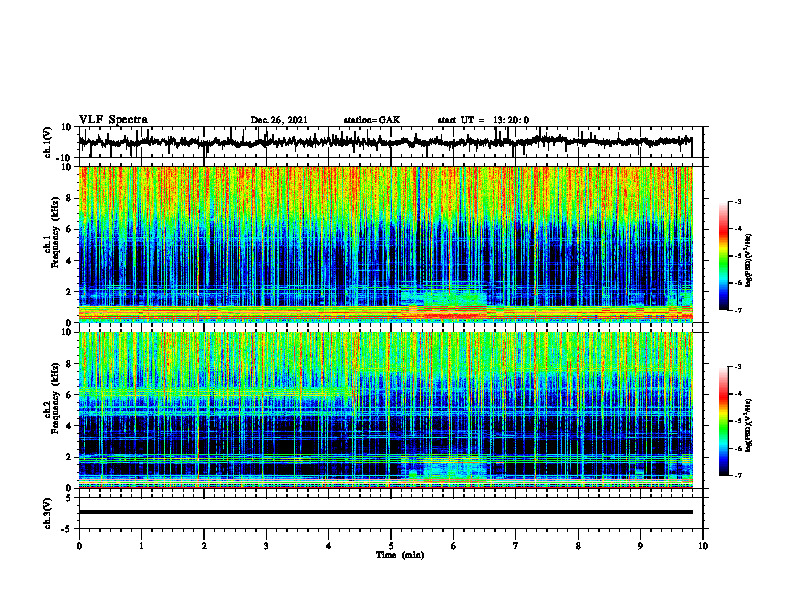Click the "Time (min)" axis label

point(400,555)
